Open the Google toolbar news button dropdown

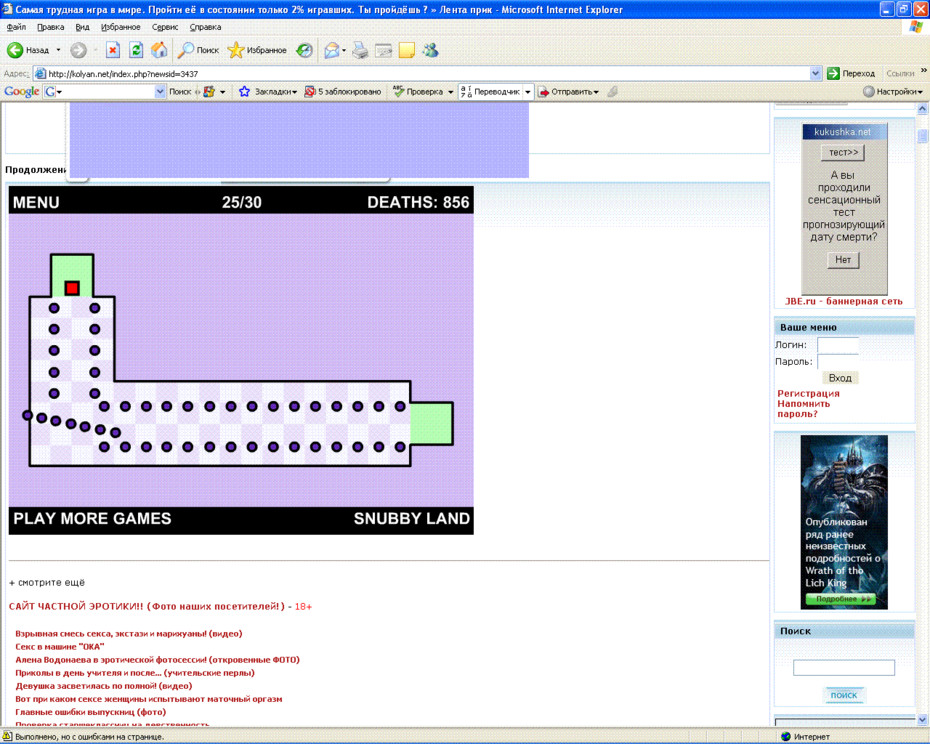pos(222,92)
